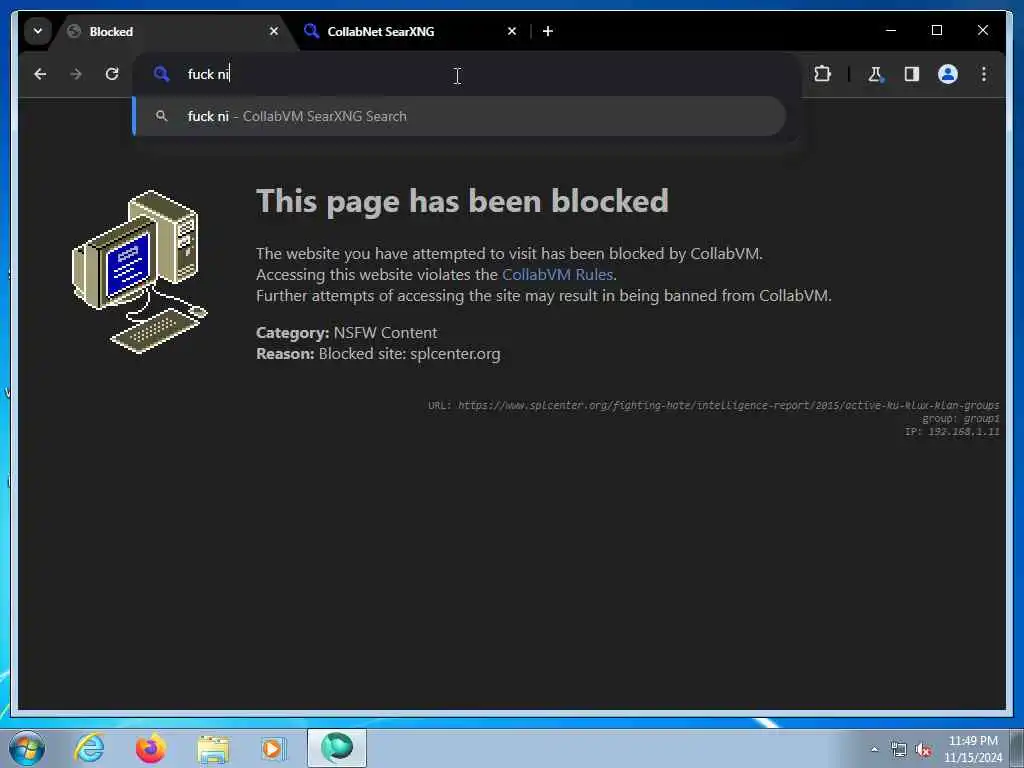
Task: Click the active browser taskbar button
Action: click(x=337, y=748)
